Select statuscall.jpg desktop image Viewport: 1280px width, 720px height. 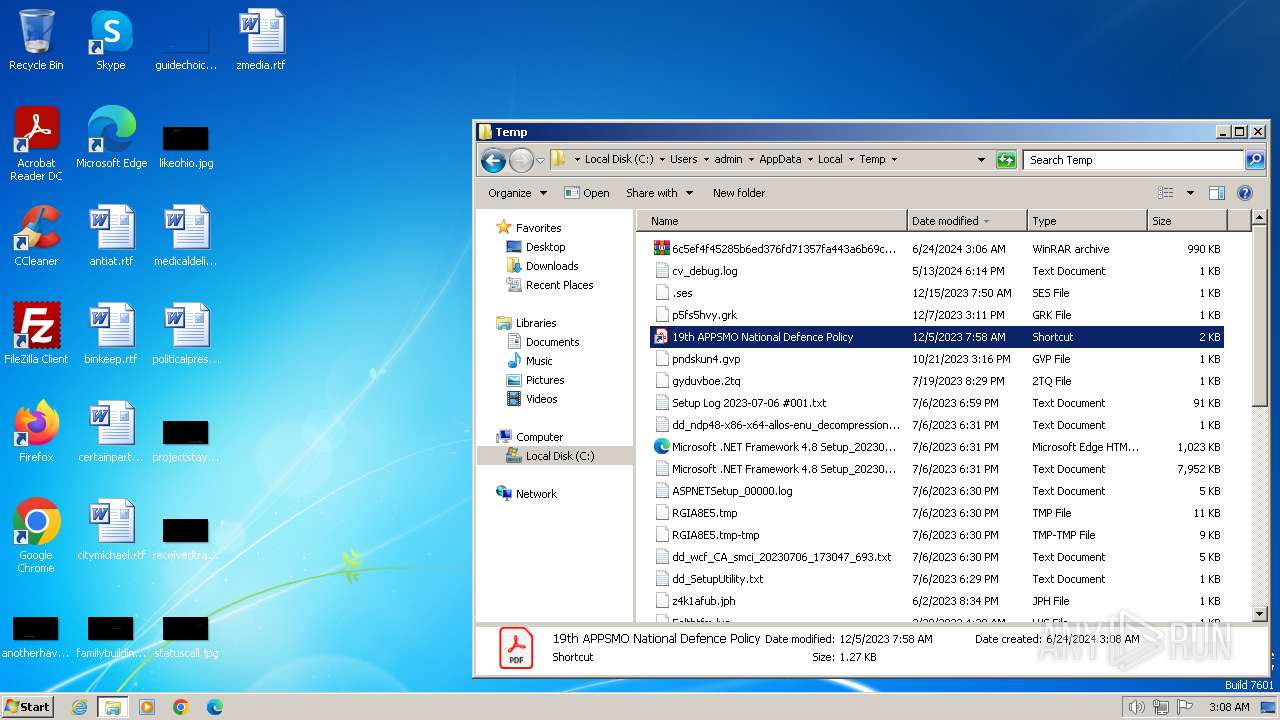click(x=186, y=636)
